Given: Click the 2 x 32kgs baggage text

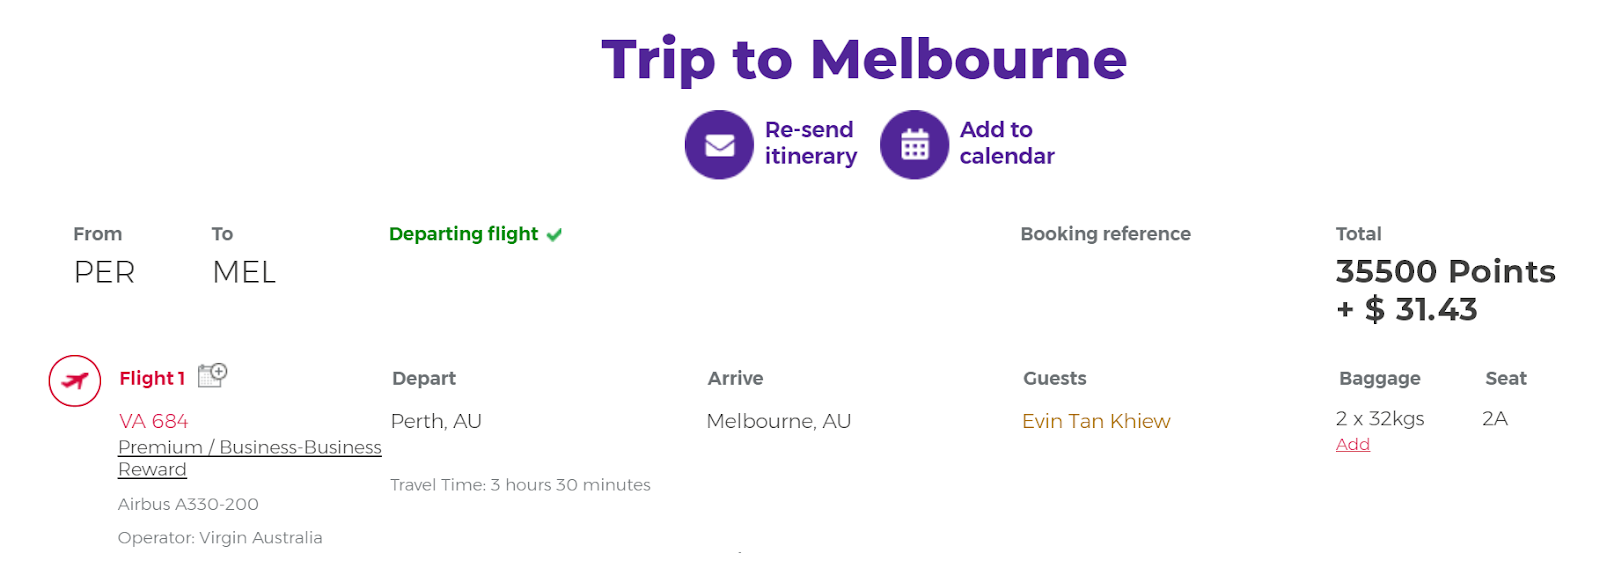Looking at the screenshot, I should pos(1380,418).
